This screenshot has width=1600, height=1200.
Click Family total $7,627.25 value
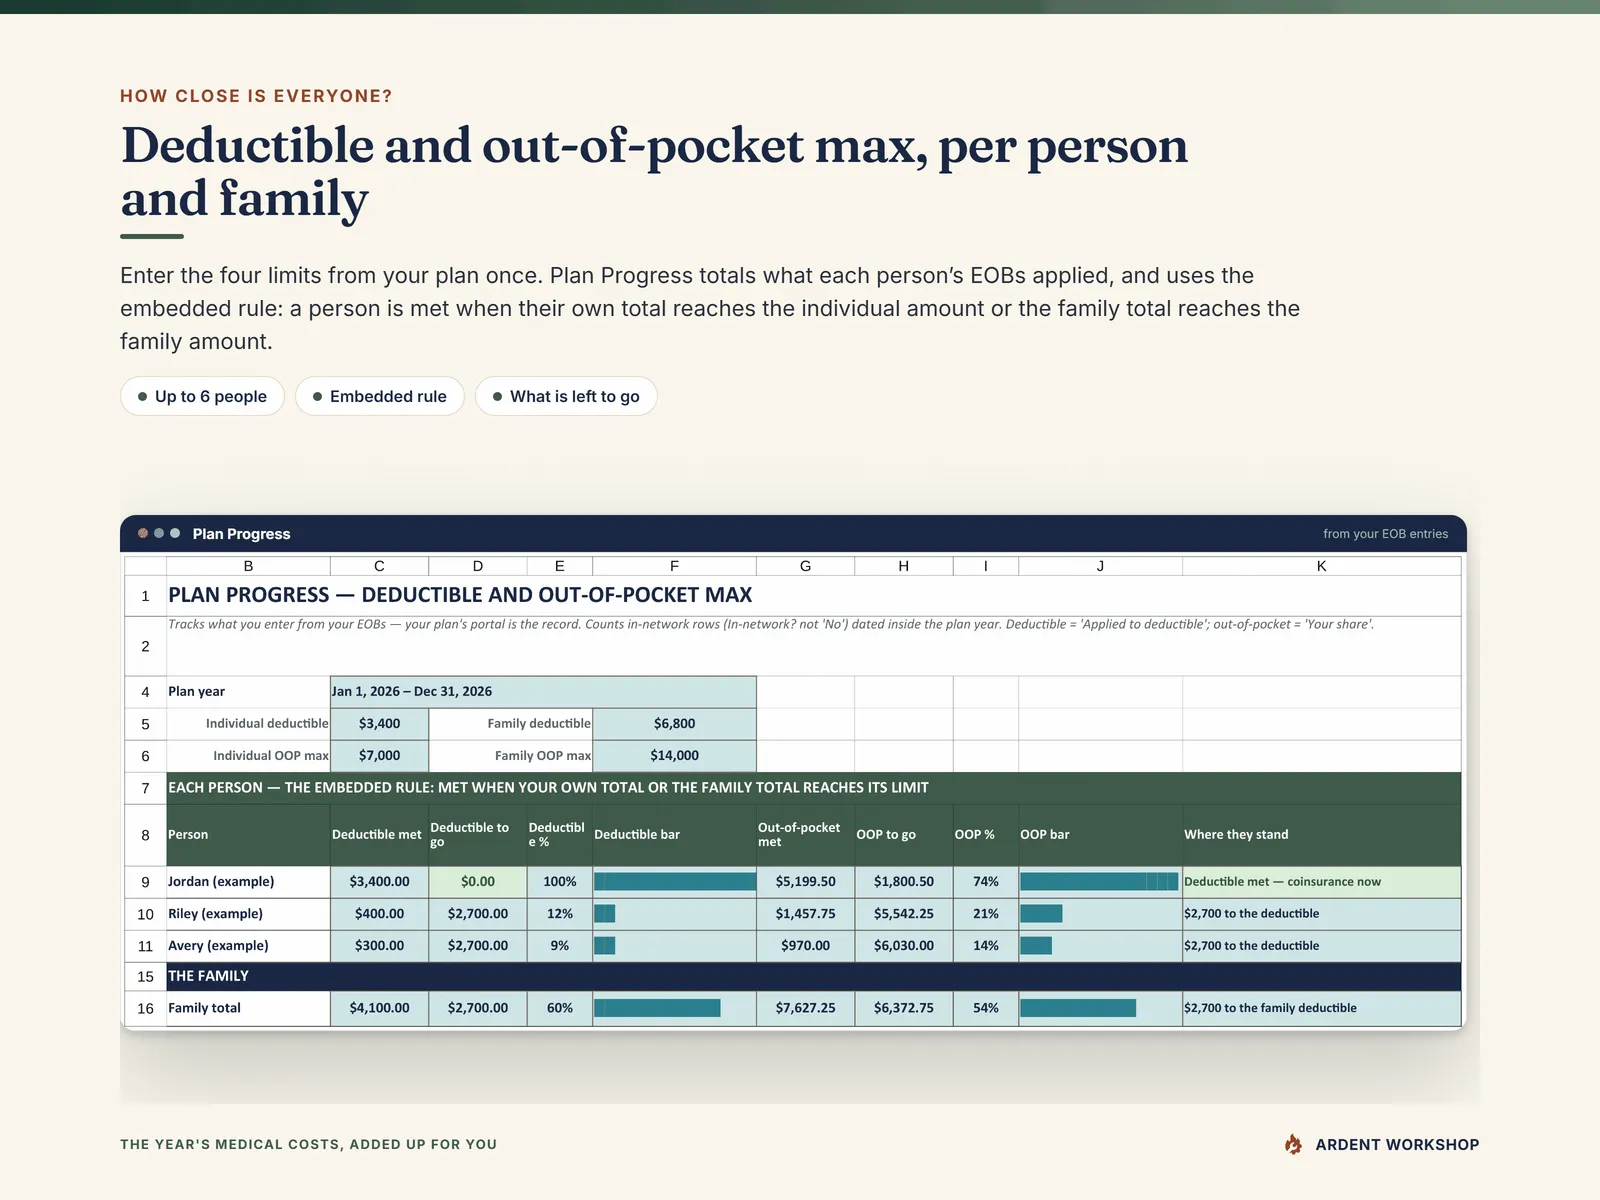click(x=805, y=1008)
